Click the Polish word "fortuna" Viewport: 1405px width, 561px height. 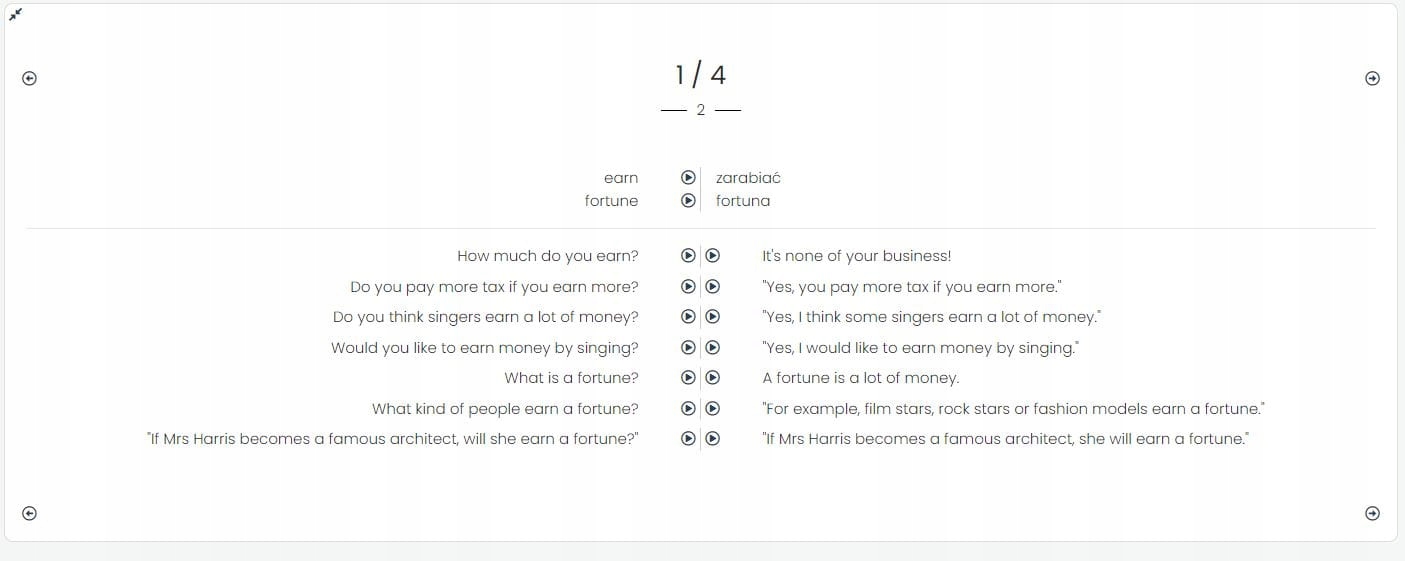[x=743, y=201]
